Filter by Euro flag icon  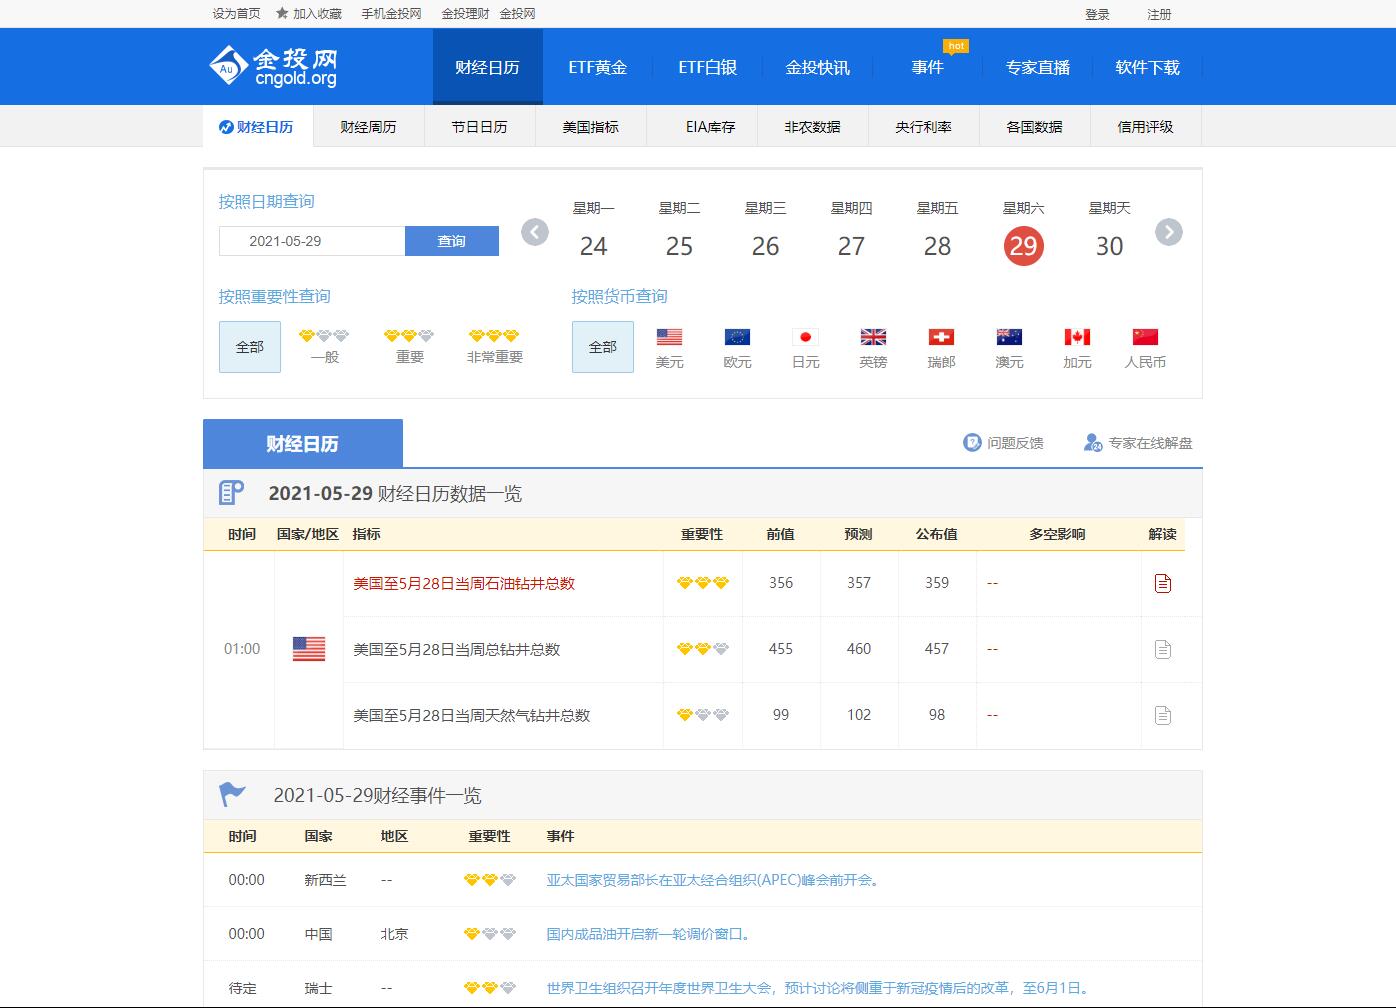[x=737, y=337]
